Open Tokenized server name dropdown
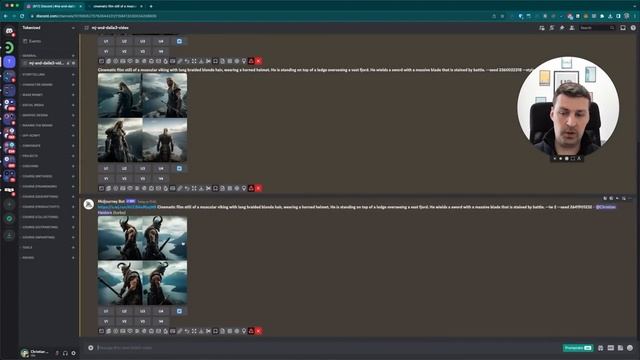640x360 pixels. [48, 28]
